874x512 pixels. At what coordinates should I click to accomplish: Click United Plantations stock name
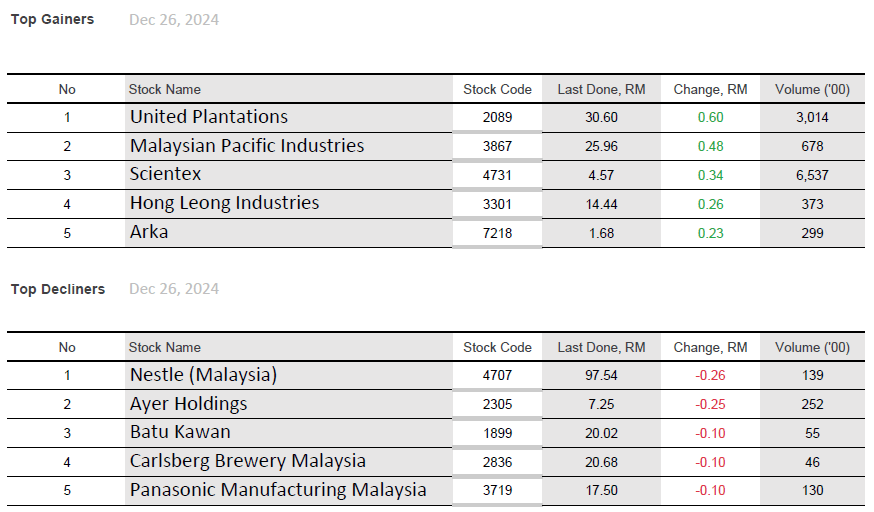(209, 117)
